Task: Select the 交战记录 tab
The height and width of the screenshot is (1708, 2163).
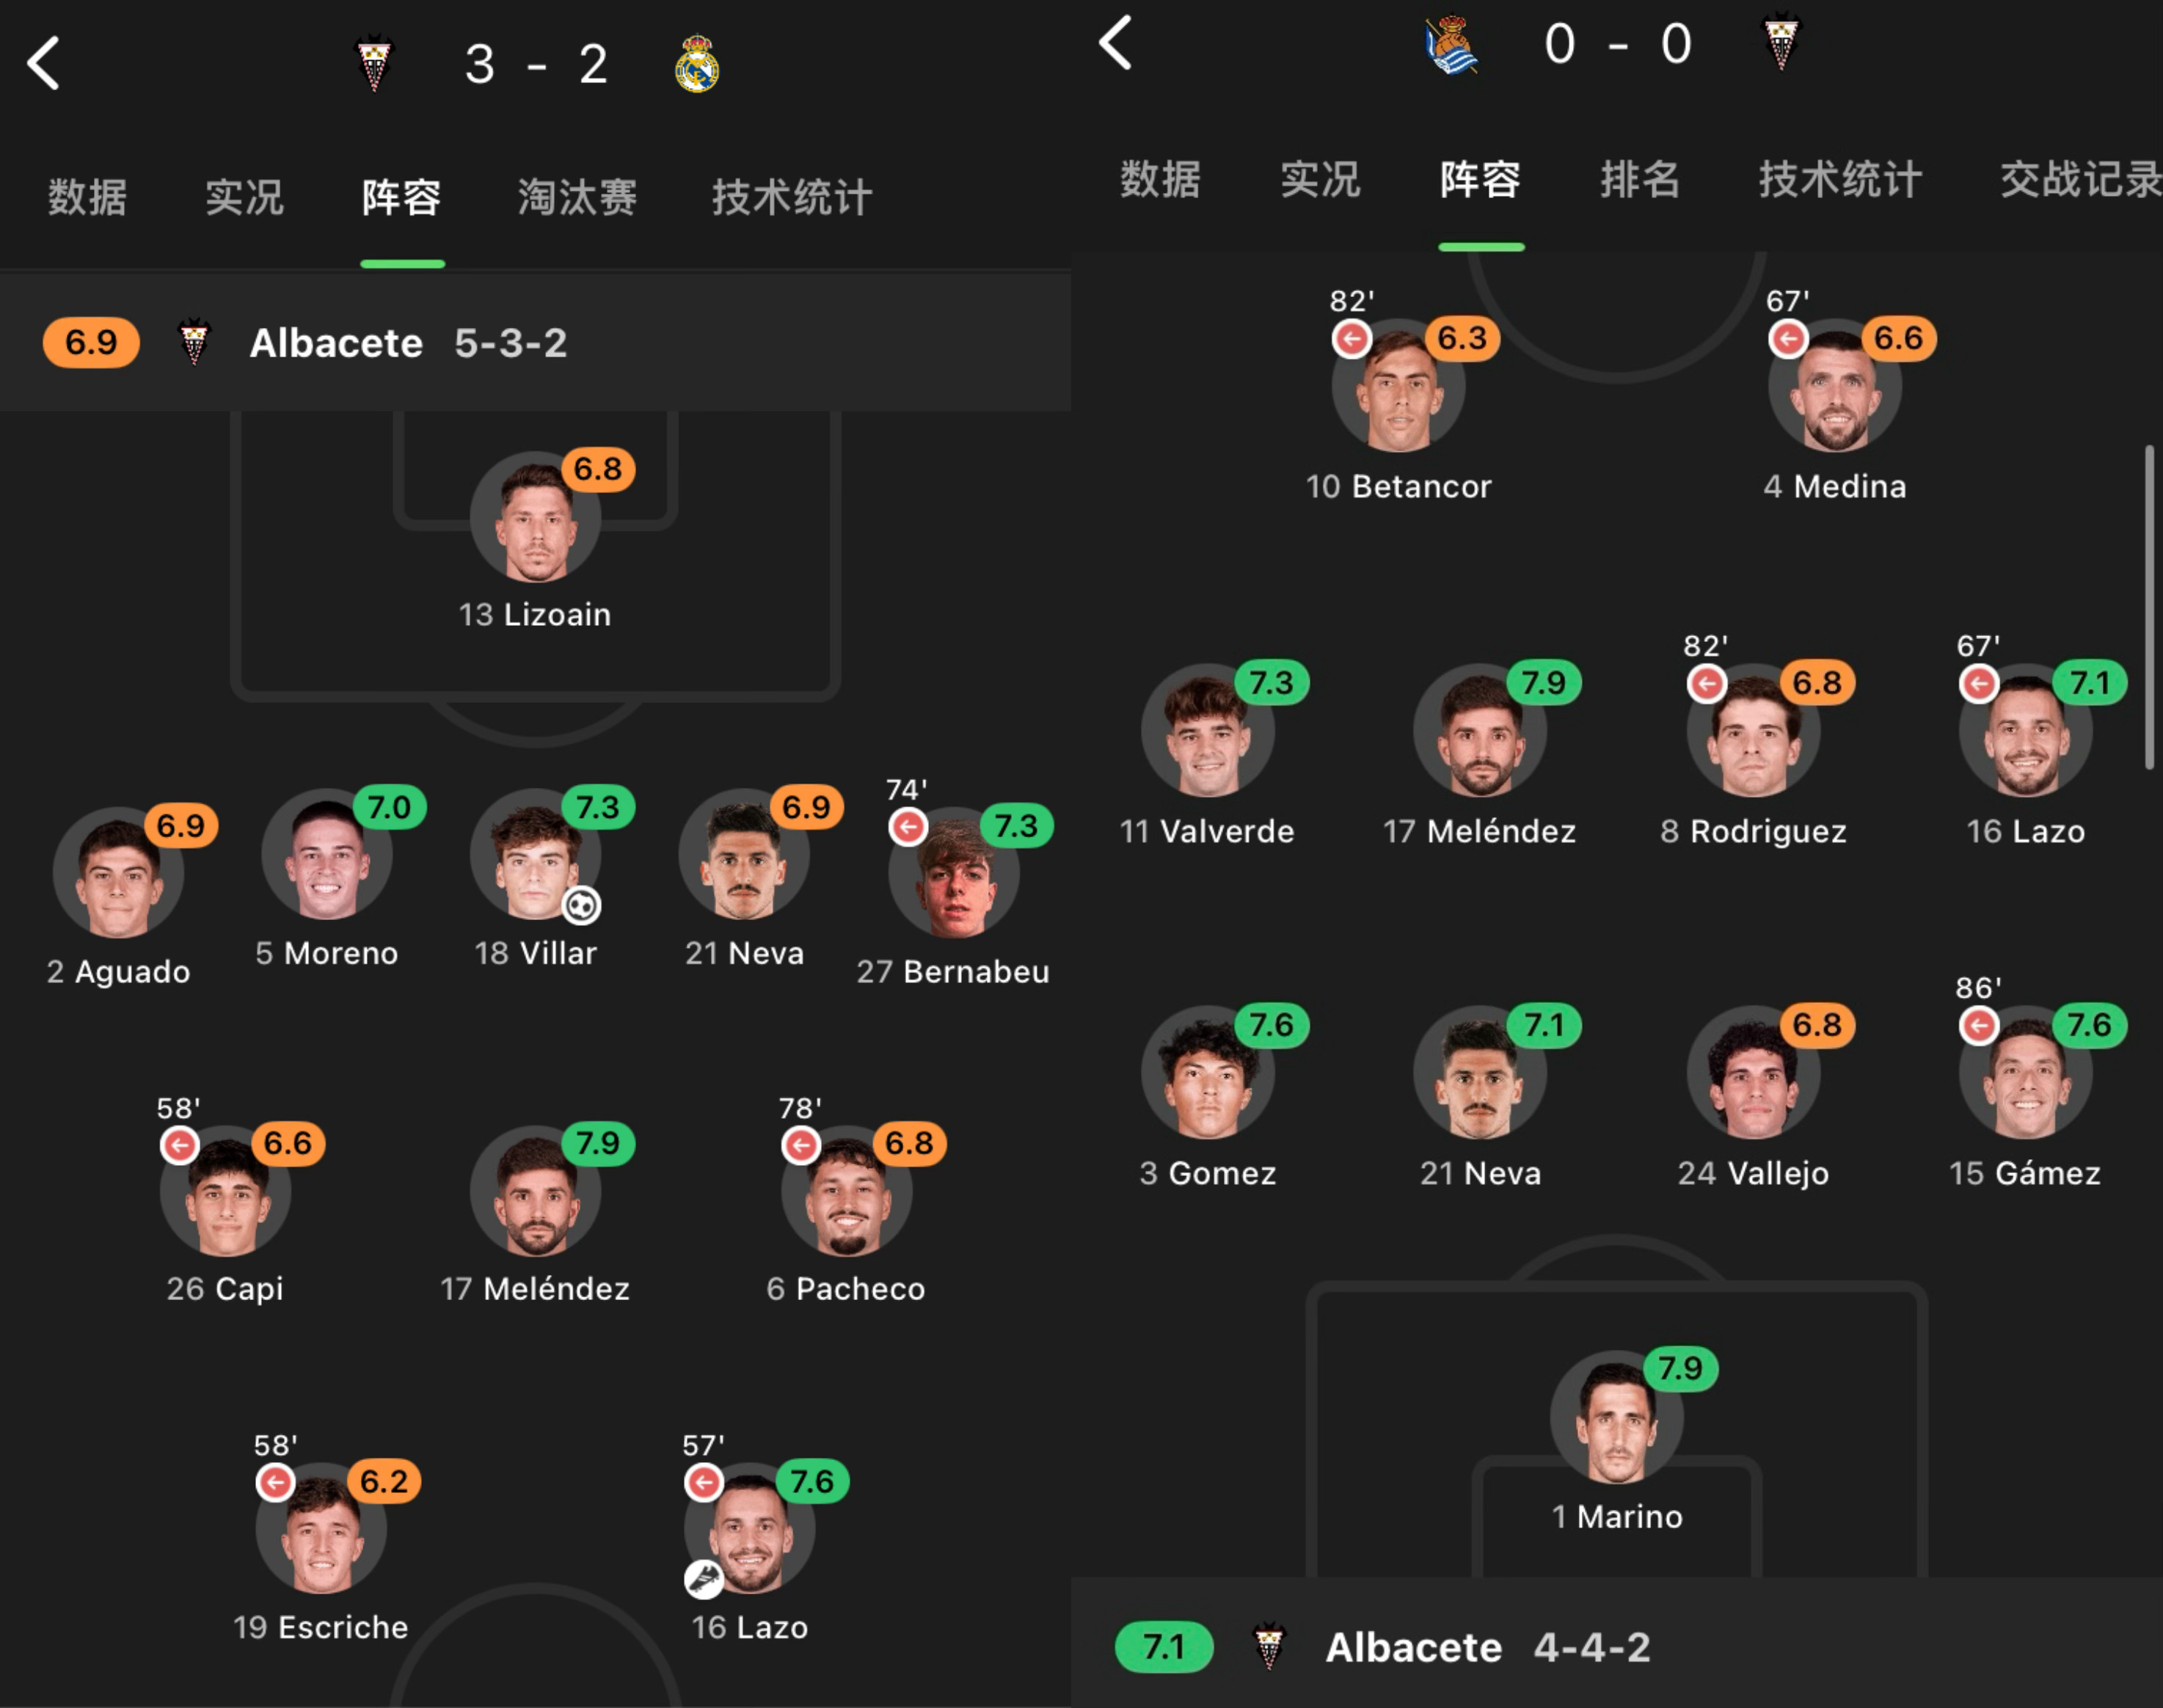Action: coord(2079,181)
